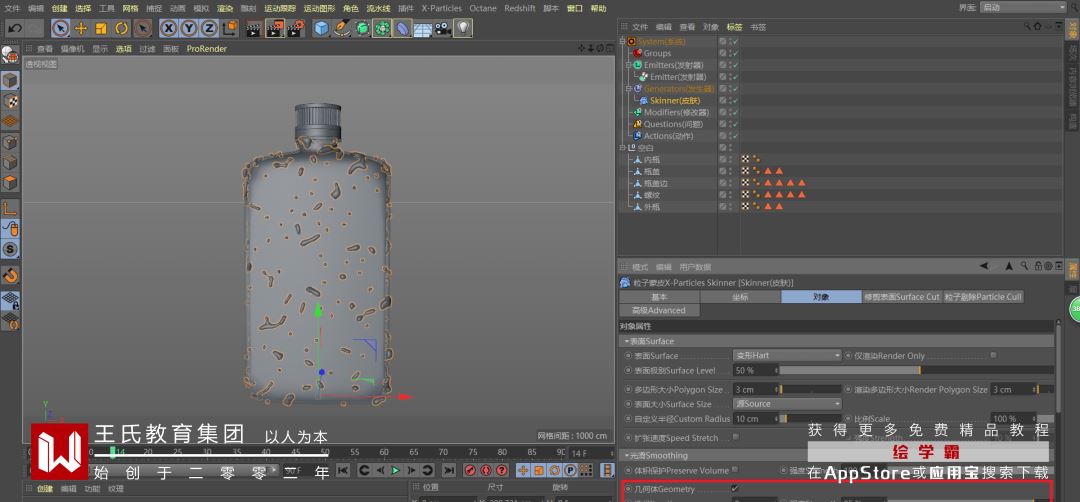The image size is (1080, 502).
Task: Toggle Skinner object enable checkmark
Action: click(735, 101)
